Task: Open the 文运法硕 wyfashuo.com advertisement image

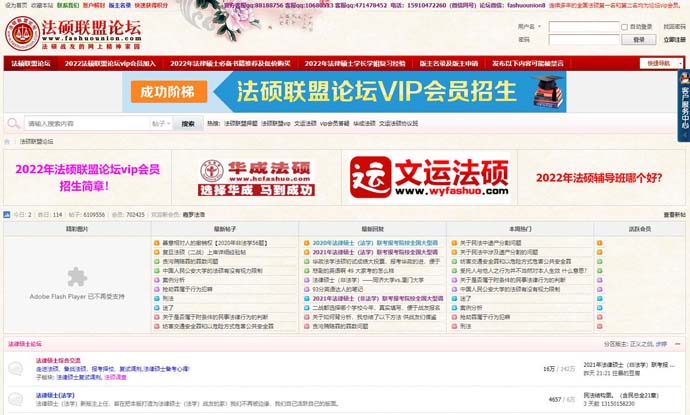Action: coord(429,178)
